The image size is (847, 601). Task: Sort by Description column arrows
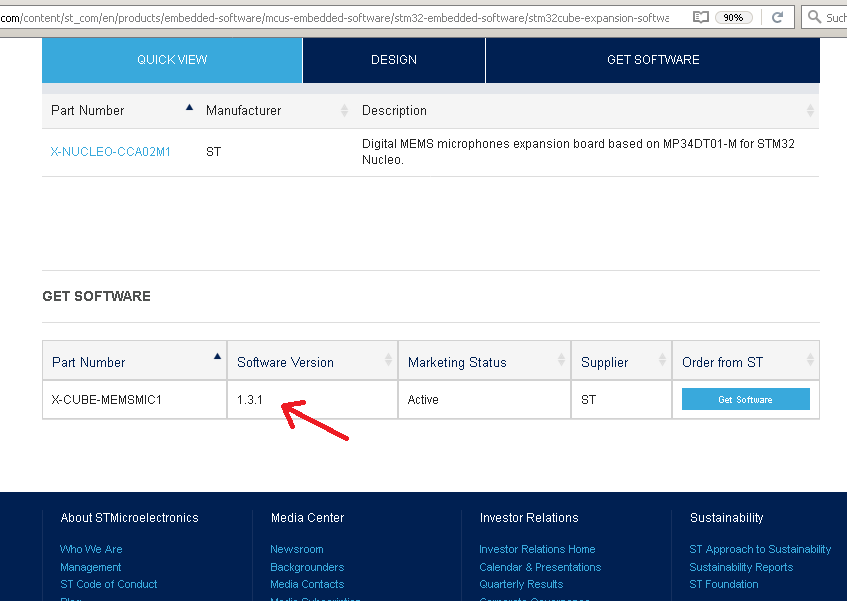pyautogui.click(x=810, y=111)
